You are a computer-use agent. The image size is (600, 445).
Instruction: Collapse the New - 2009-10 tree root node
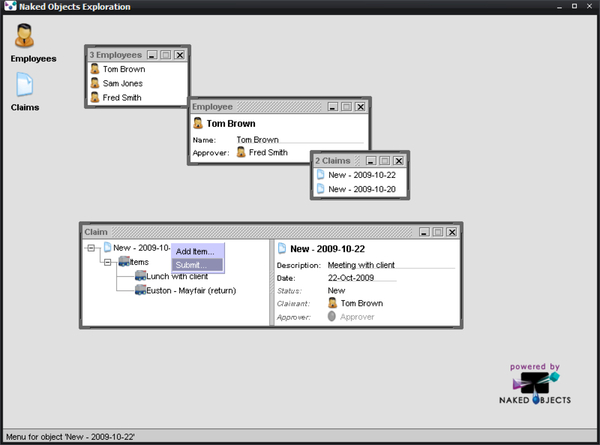point(90,248)
